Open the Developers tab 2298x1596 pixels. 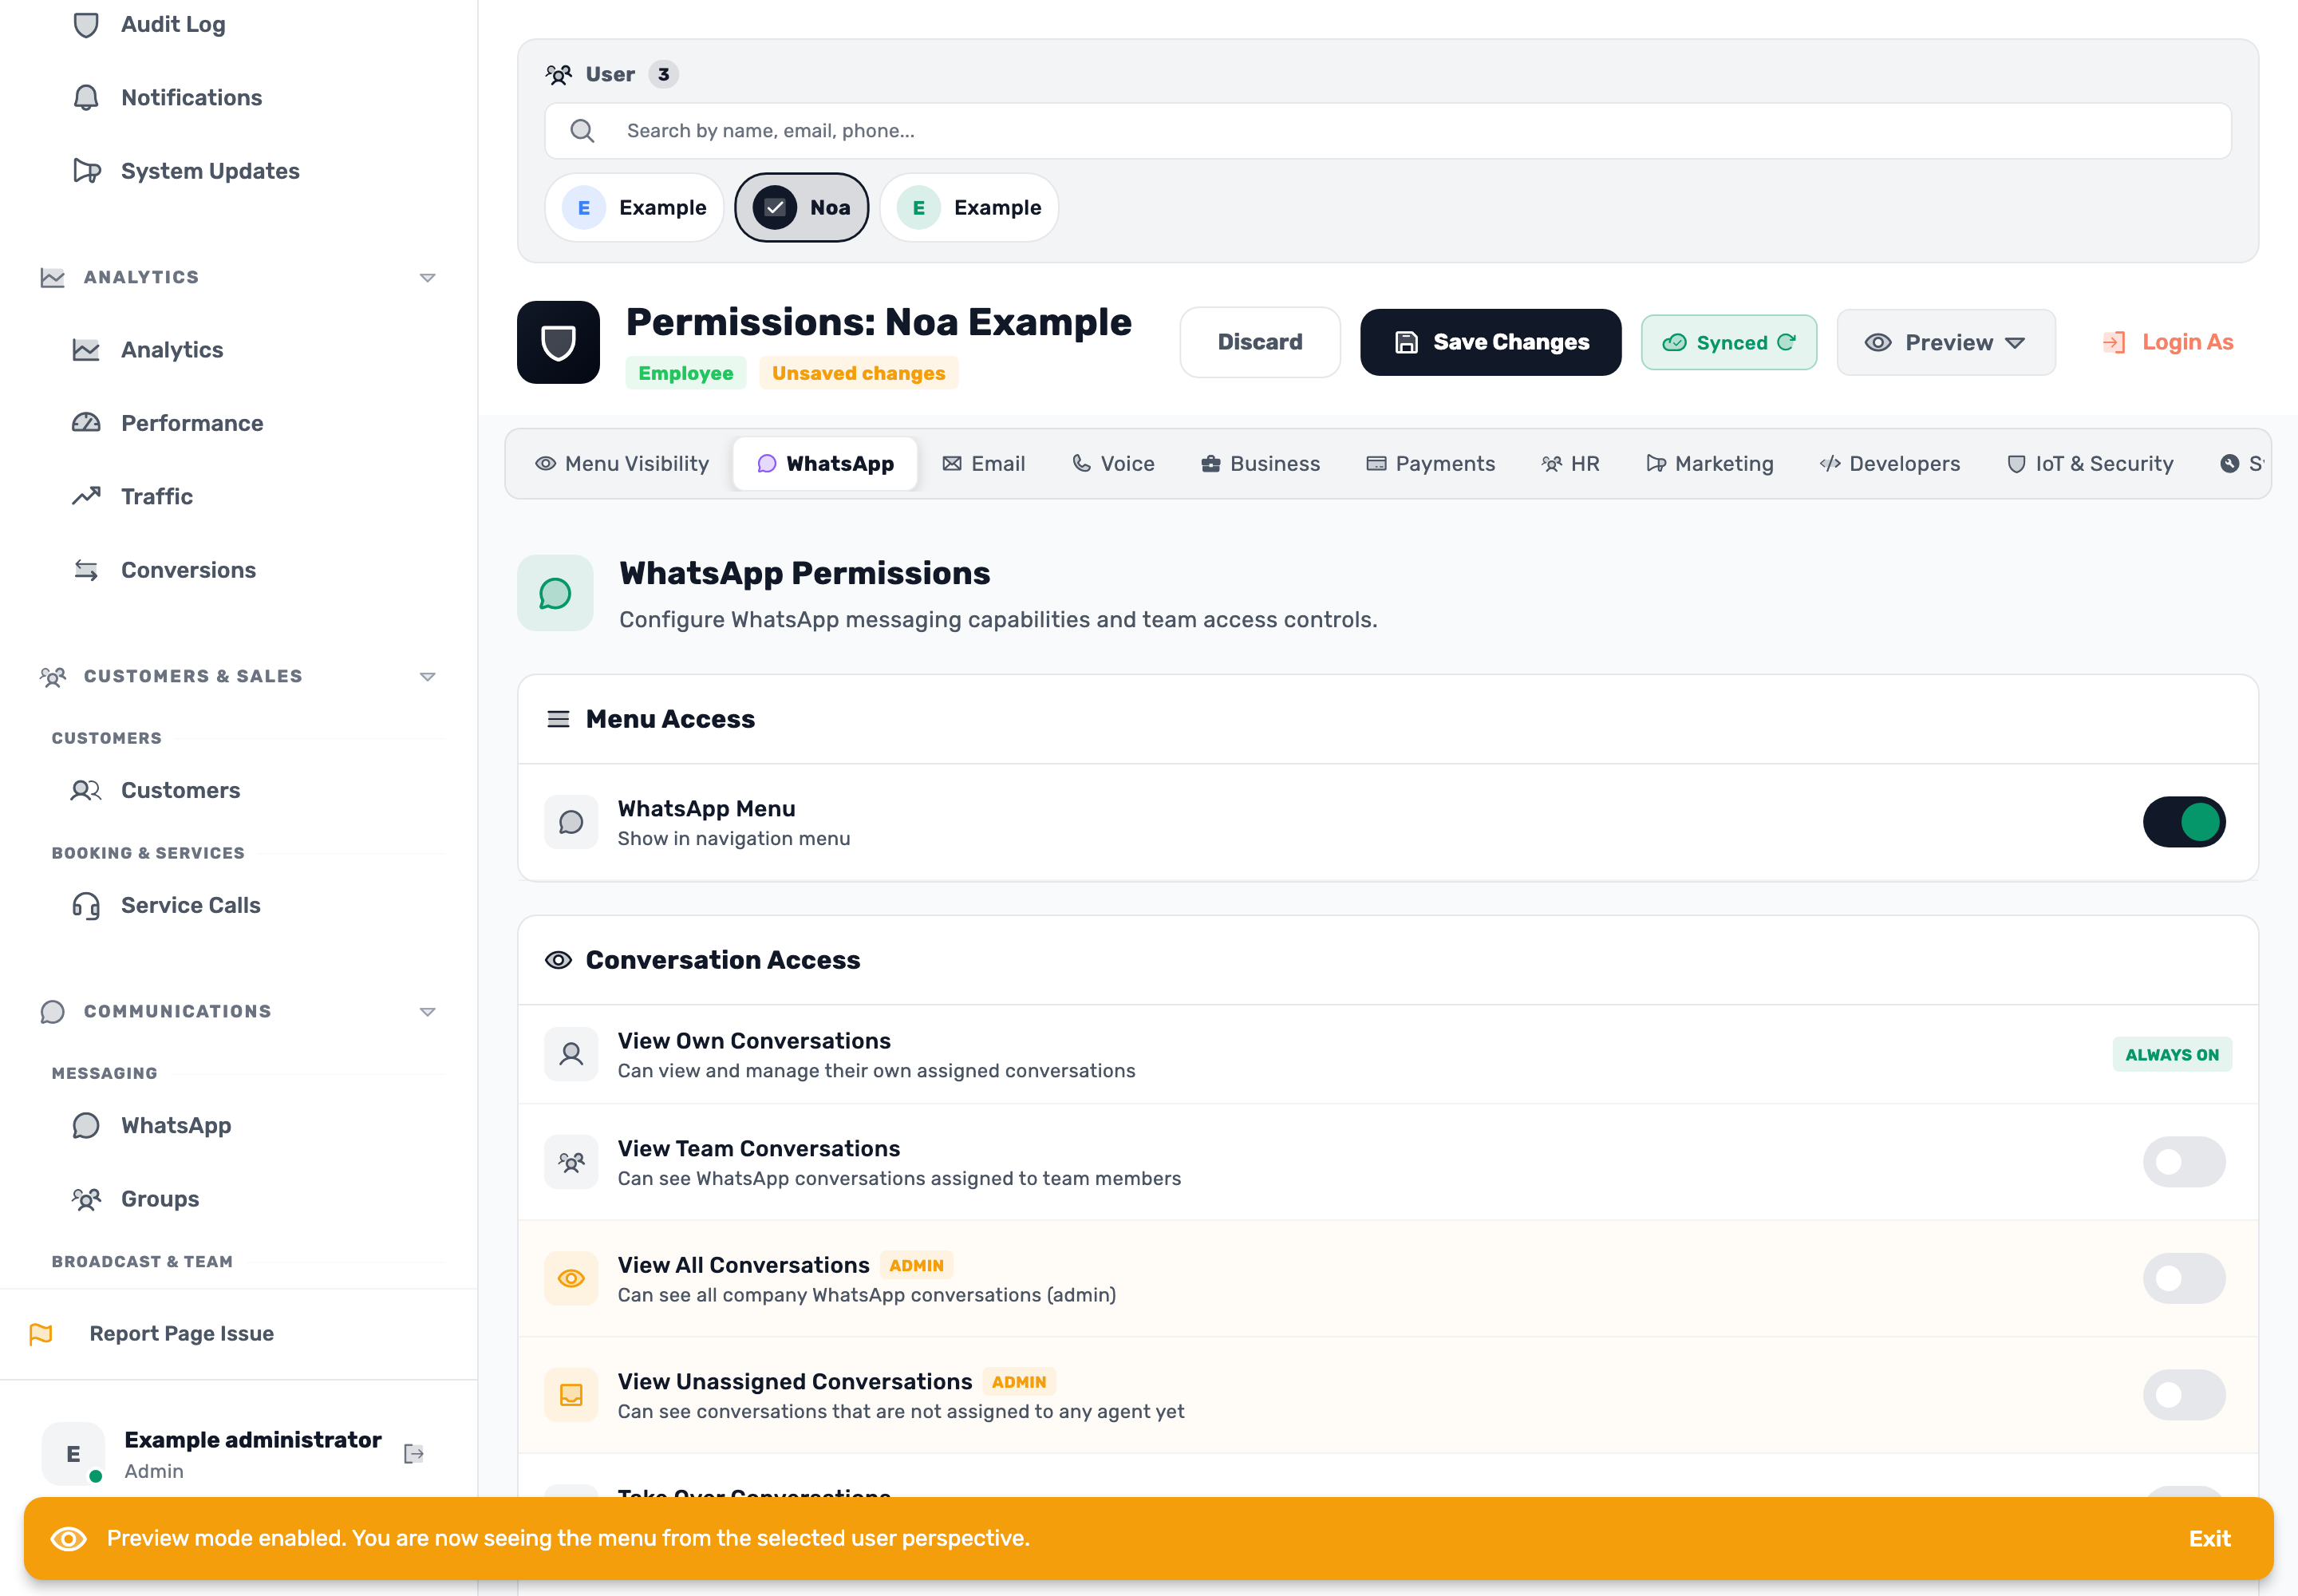[x=1889, y=464]
